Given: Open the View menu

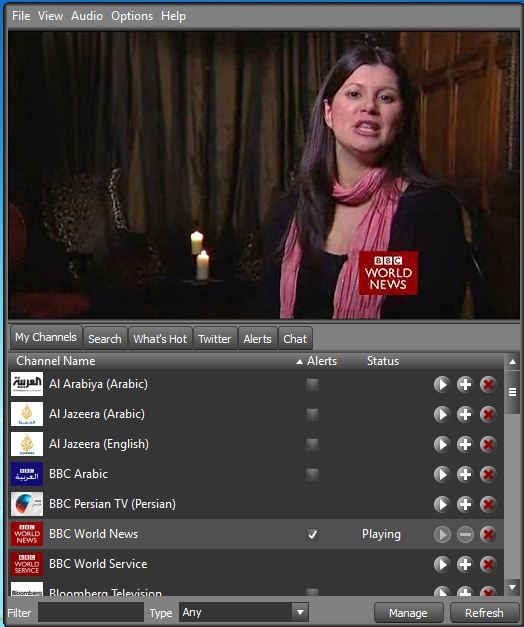Looking at the screenshot, I should (x=50, y=16).
